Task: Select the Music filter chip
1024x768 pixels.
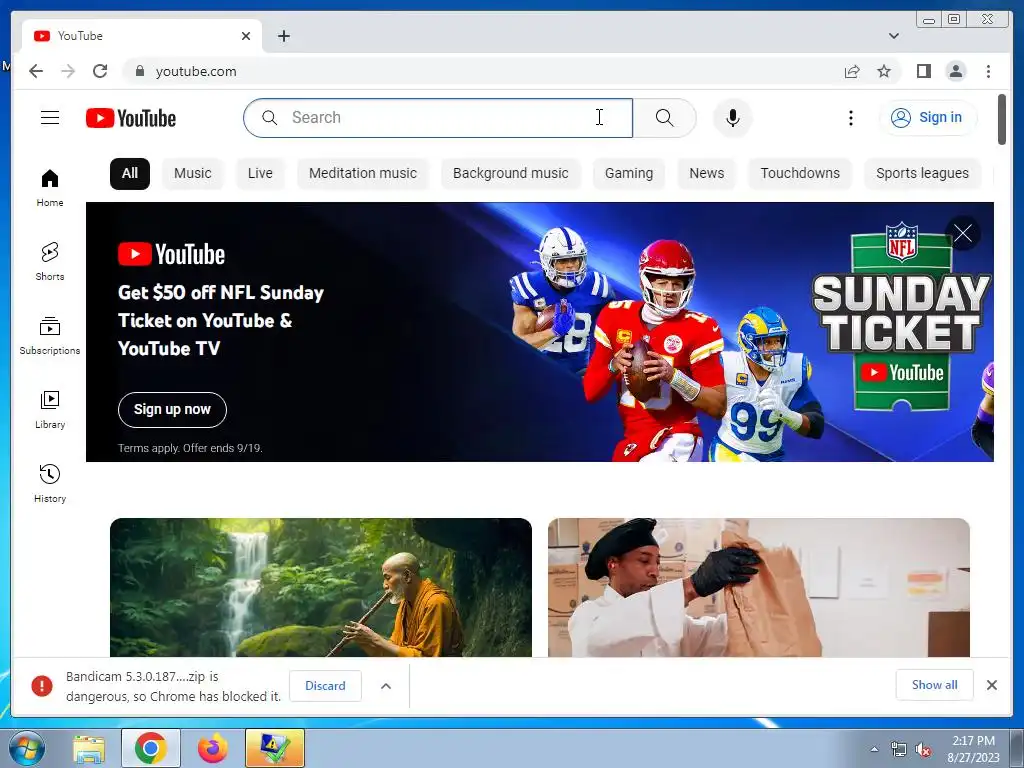Action: point(192,174)
